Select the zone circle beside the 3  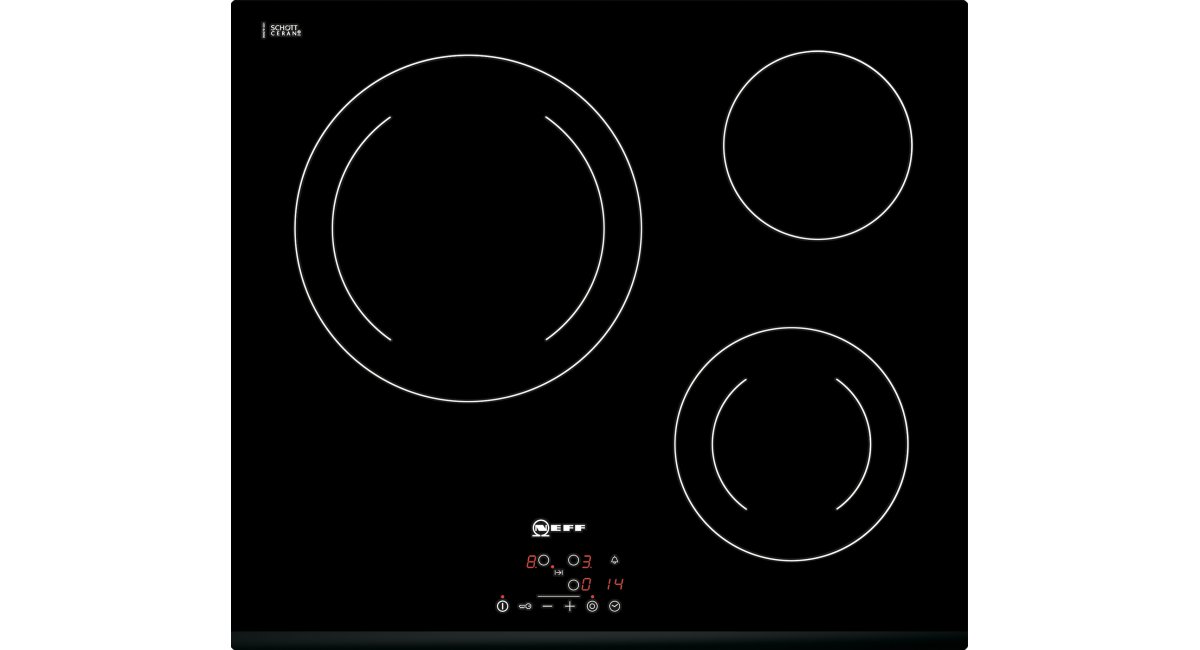[574, 561]
